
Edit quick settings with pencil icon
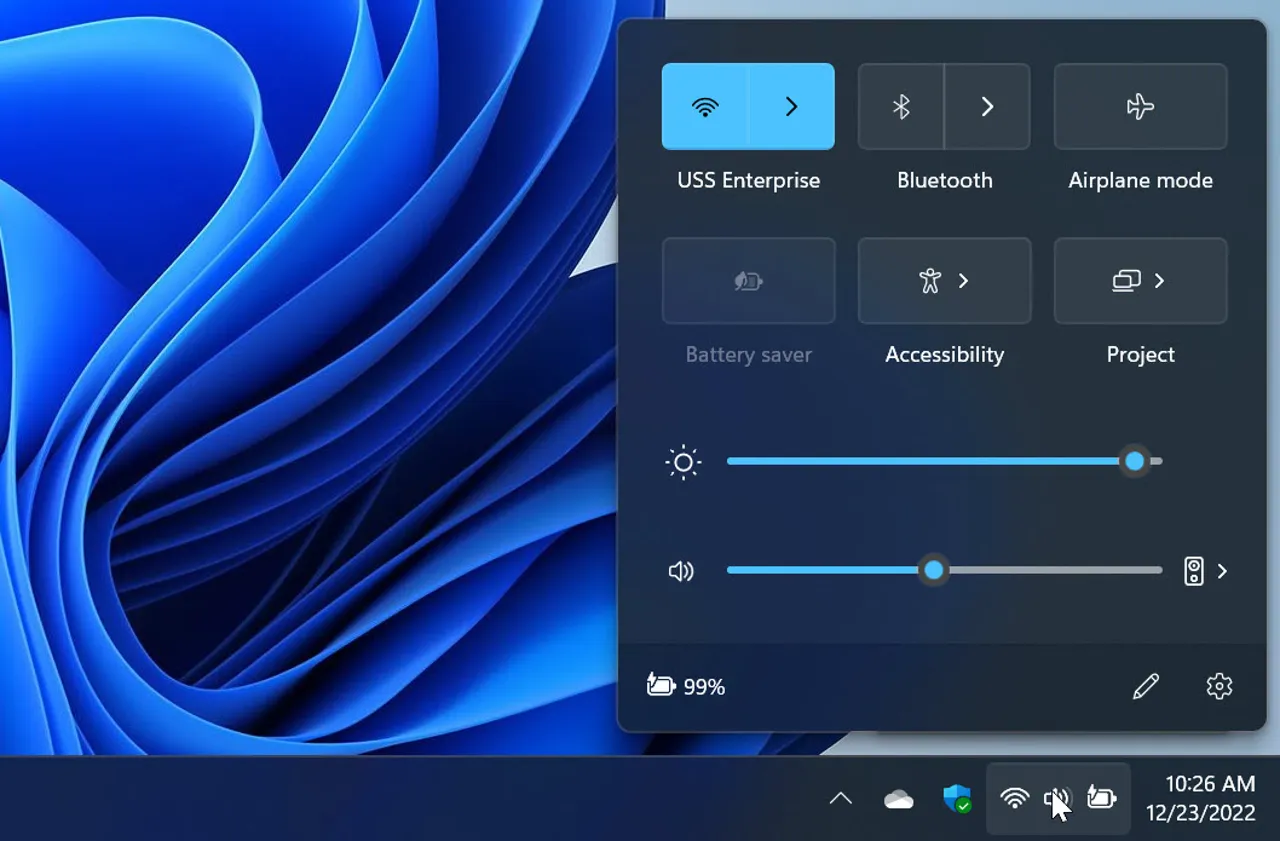(1145, 687)
